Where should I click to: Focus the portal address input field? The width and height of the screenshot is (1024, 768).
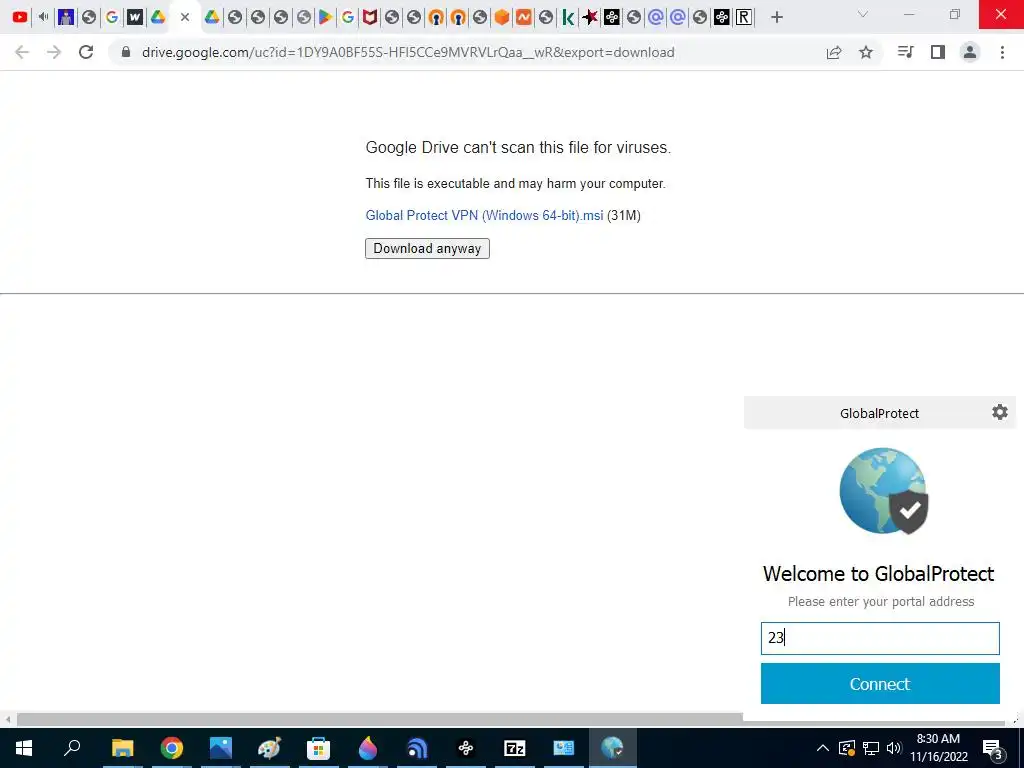tap(880, 638)
